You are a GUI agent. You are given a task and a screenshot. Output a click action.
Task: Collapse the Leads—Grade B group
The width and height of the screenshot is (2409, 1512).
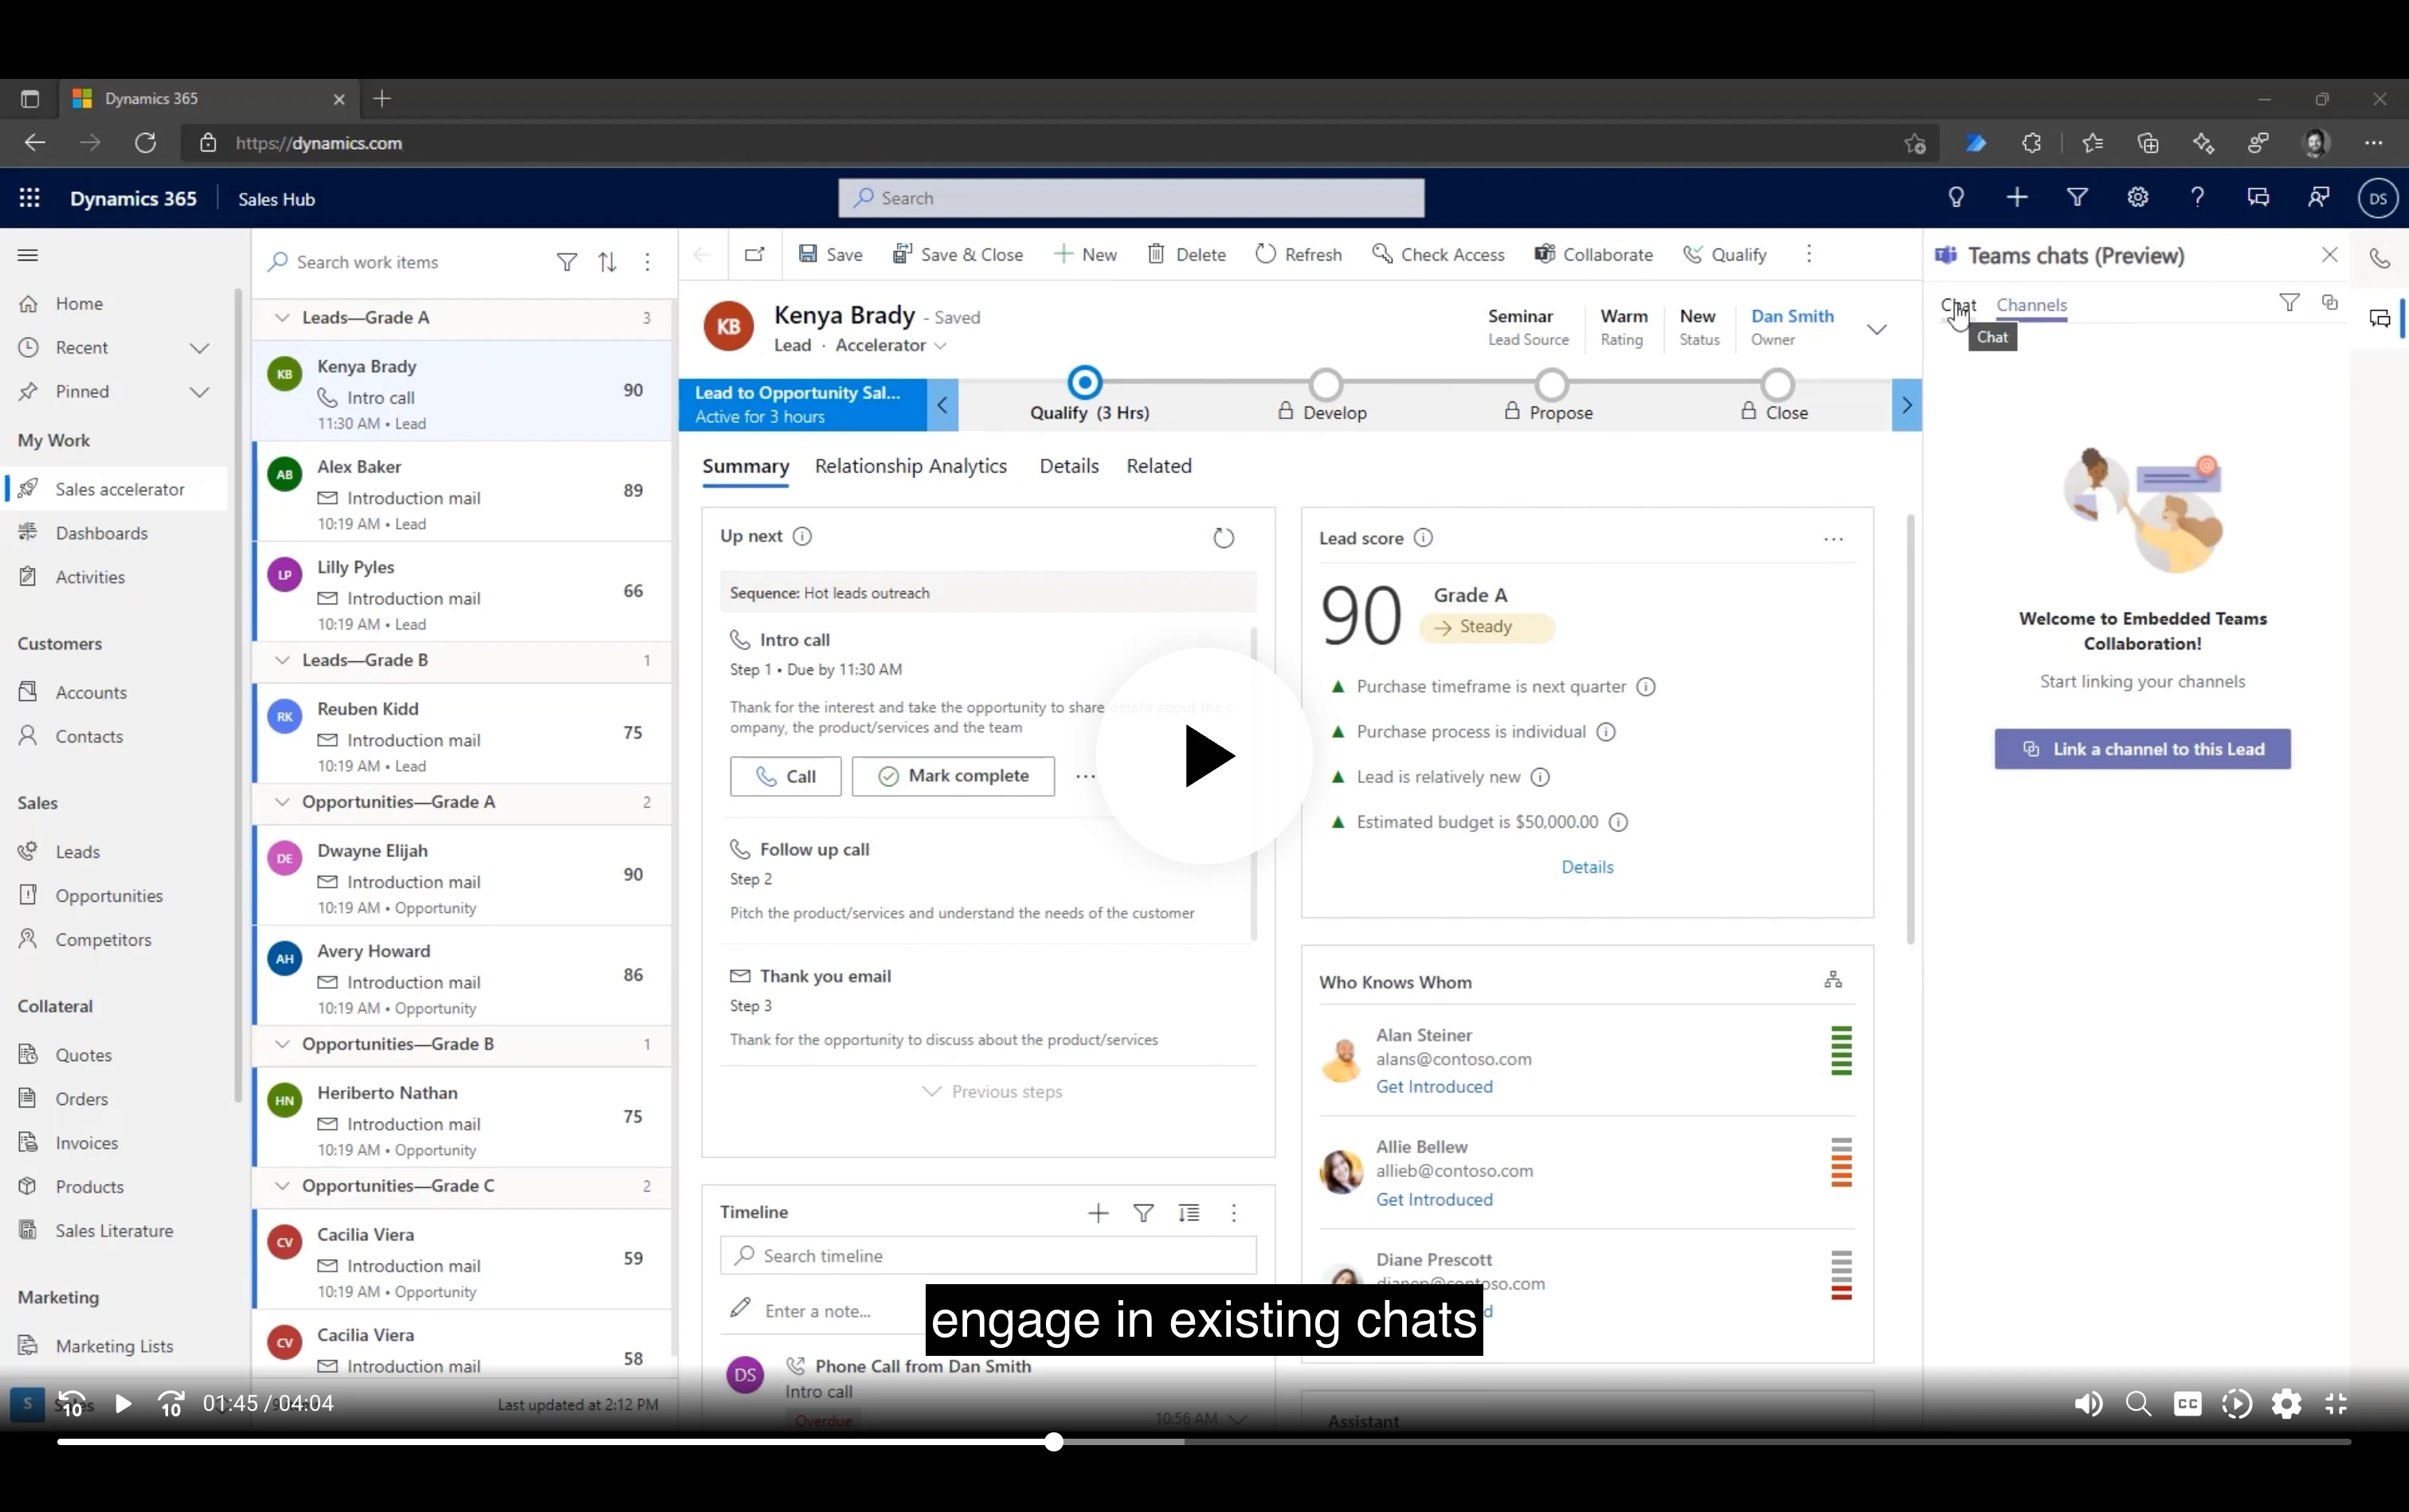click(282, 660)
